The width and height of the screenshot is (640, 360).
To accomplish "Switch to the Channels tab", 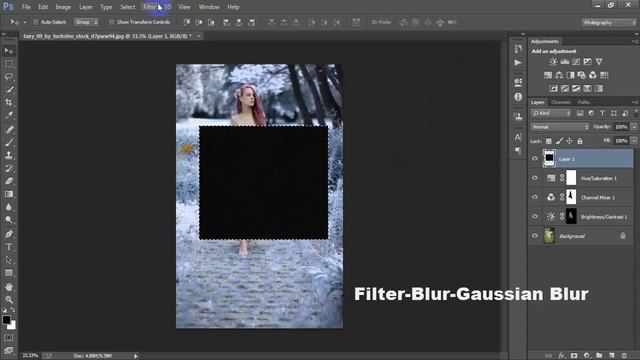I will (561, 102).
